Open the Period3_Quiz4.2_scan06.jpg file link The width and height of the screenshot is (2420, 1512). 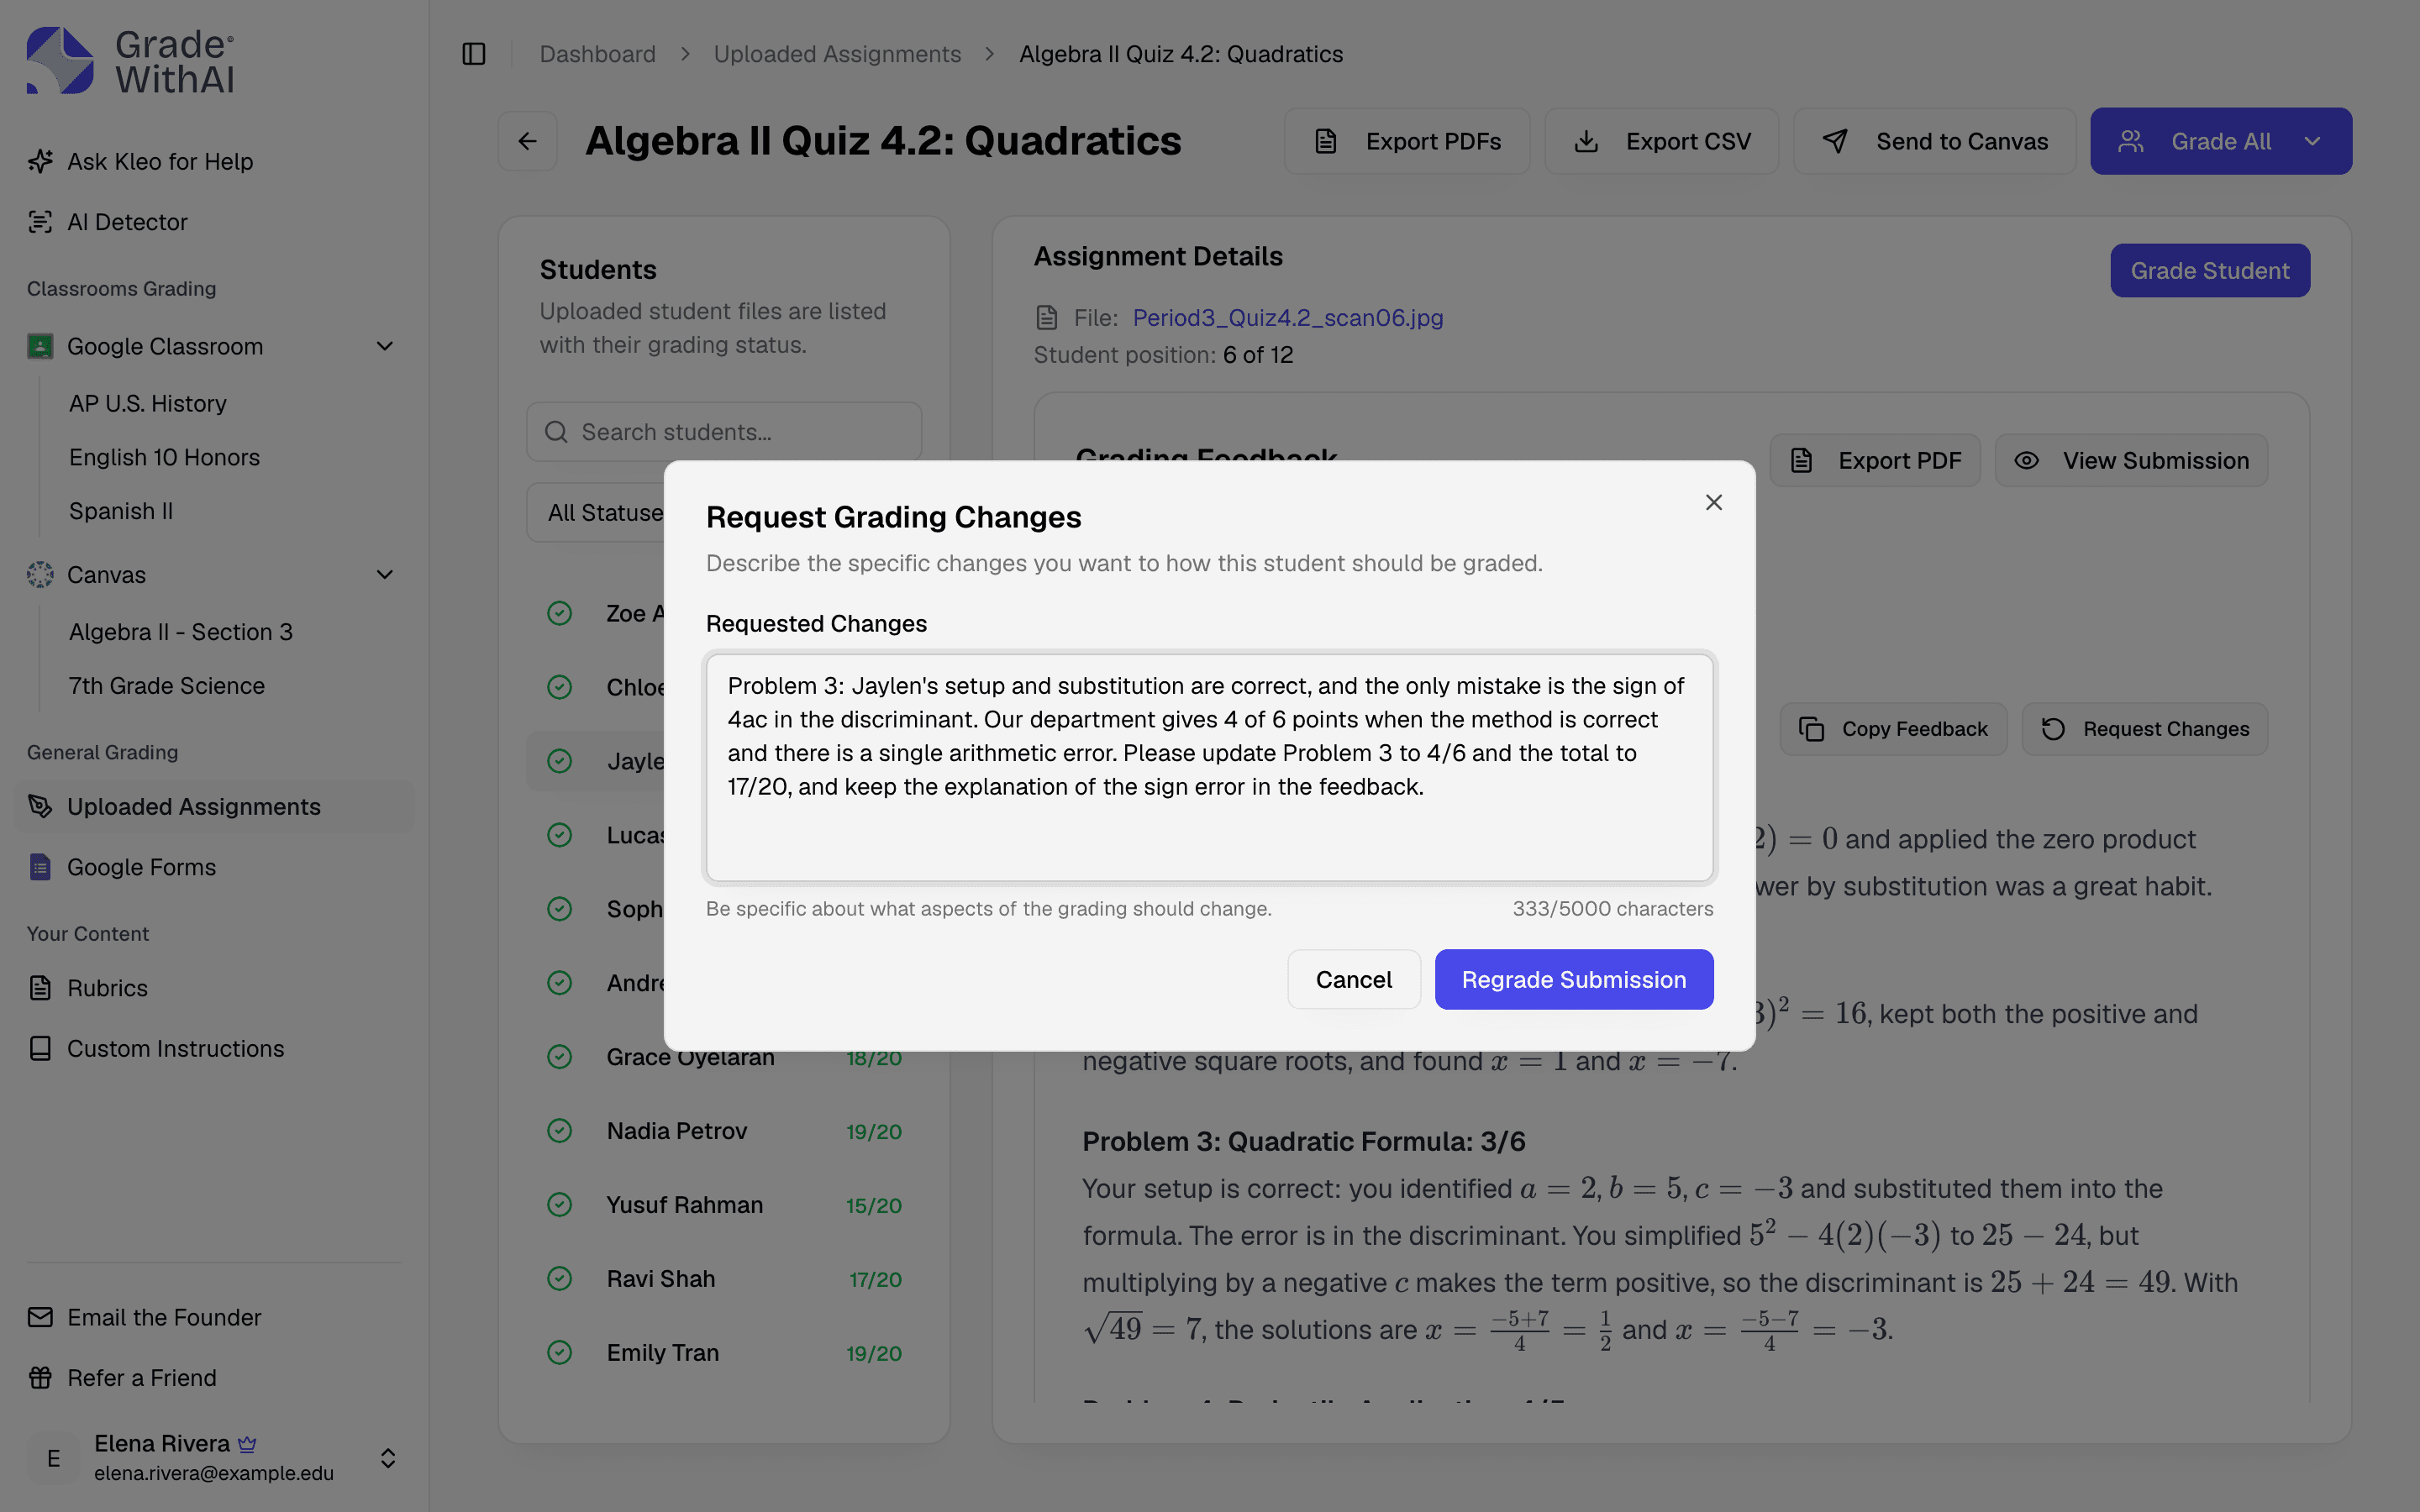click(x=1288, y=318)
